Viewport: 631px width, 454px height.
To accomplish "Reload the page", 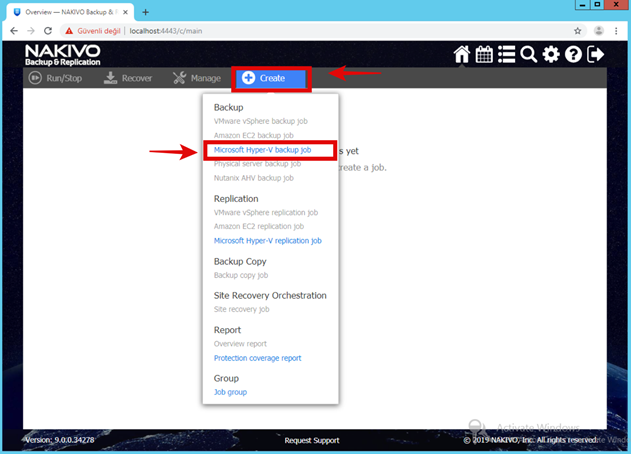I will [x=48, y=31].
